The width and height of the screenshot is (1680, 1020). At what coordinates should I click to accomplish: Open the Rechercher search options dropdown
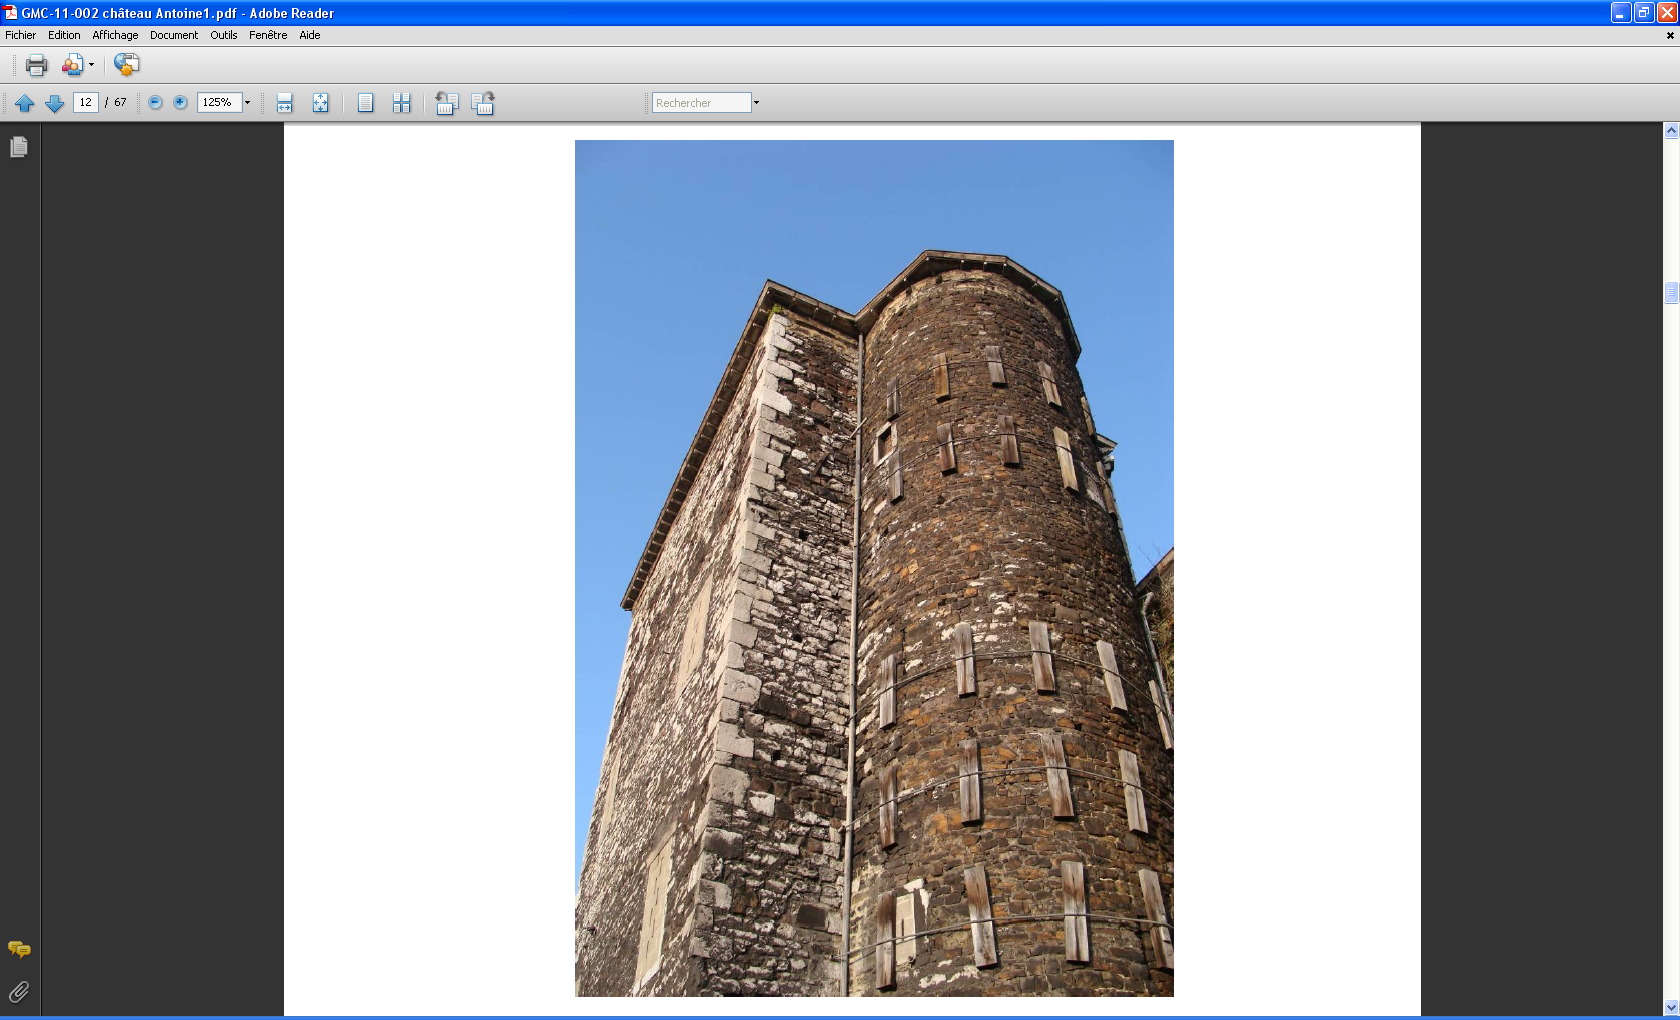(756, 103)
